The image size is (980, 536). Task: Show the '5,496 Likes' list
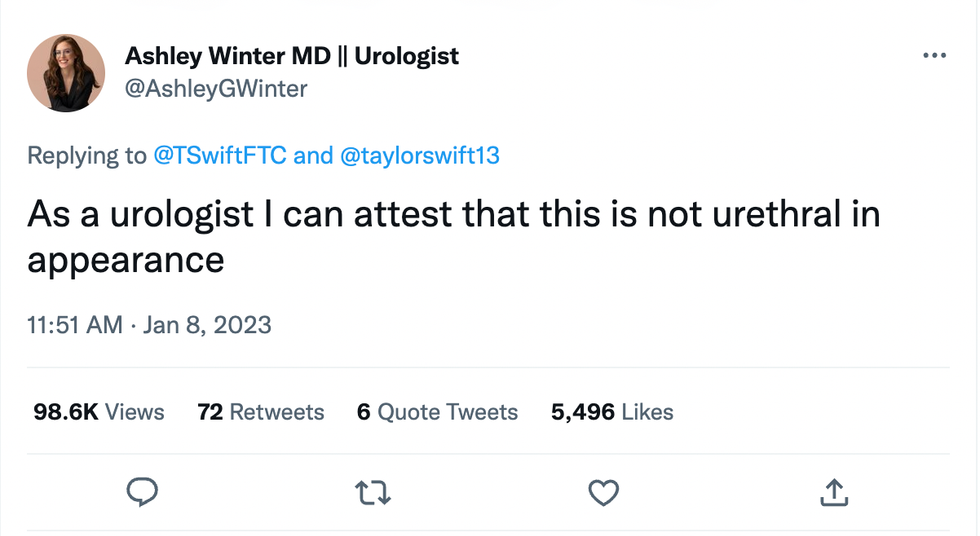tap(612, 412)
